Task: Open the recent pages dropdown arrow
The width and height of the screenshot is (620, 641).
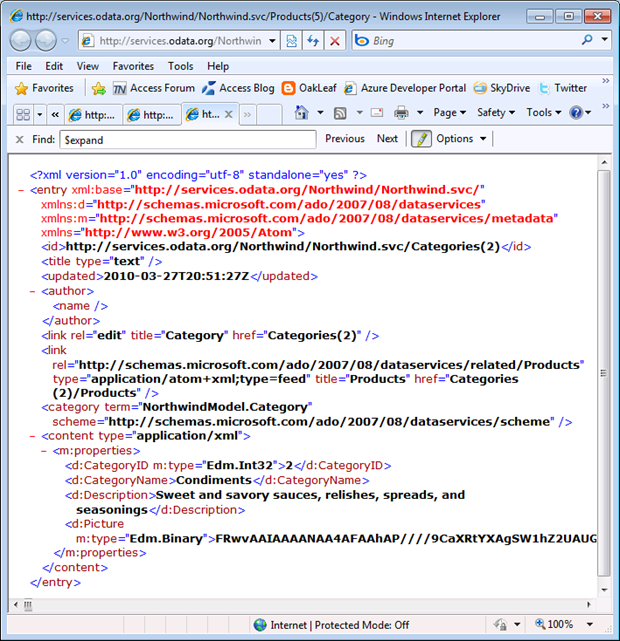Action: (x=65, y=40)
